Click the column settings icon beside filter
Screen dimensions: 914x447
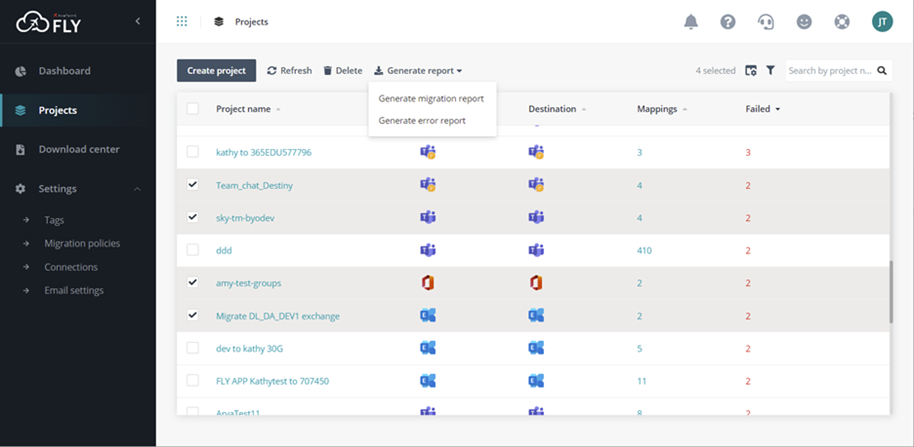click(751, 71)
